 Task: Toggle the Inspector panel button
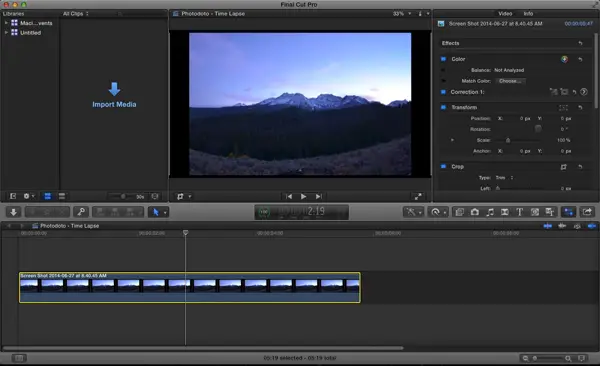[569, 212]
